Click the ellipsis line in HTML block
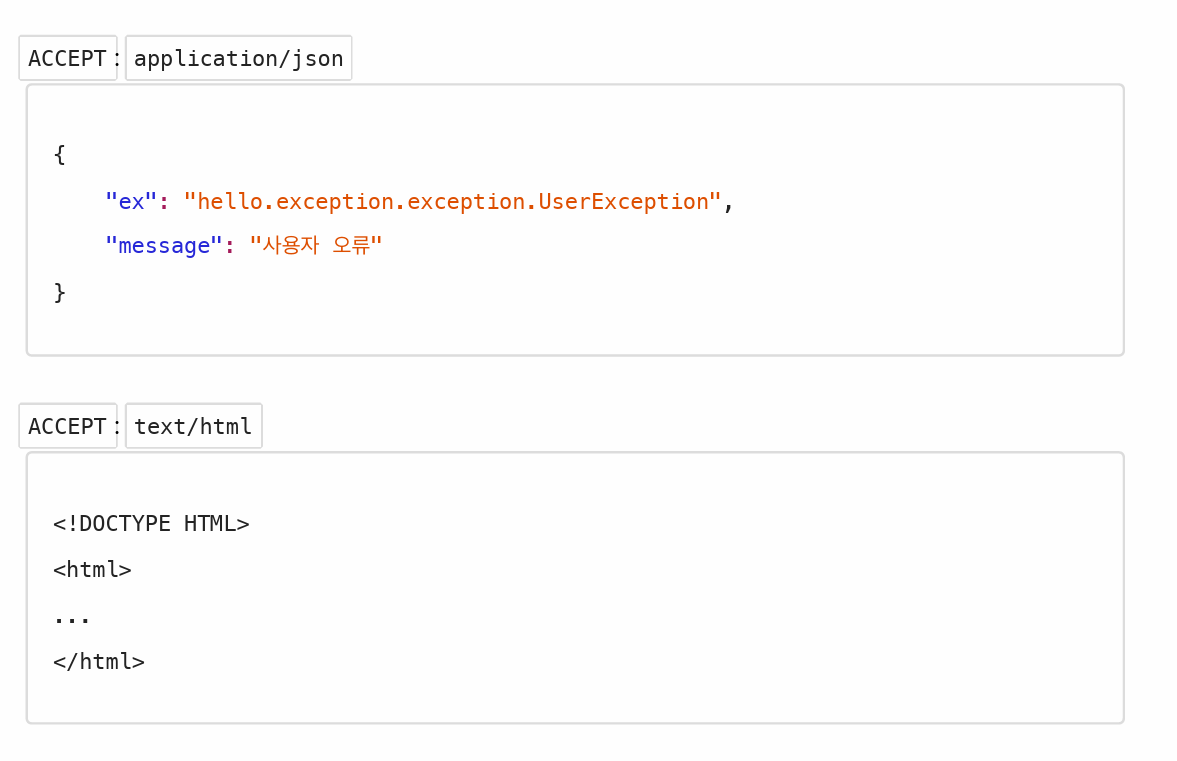The image size is (1177, 761). (72, 619)
